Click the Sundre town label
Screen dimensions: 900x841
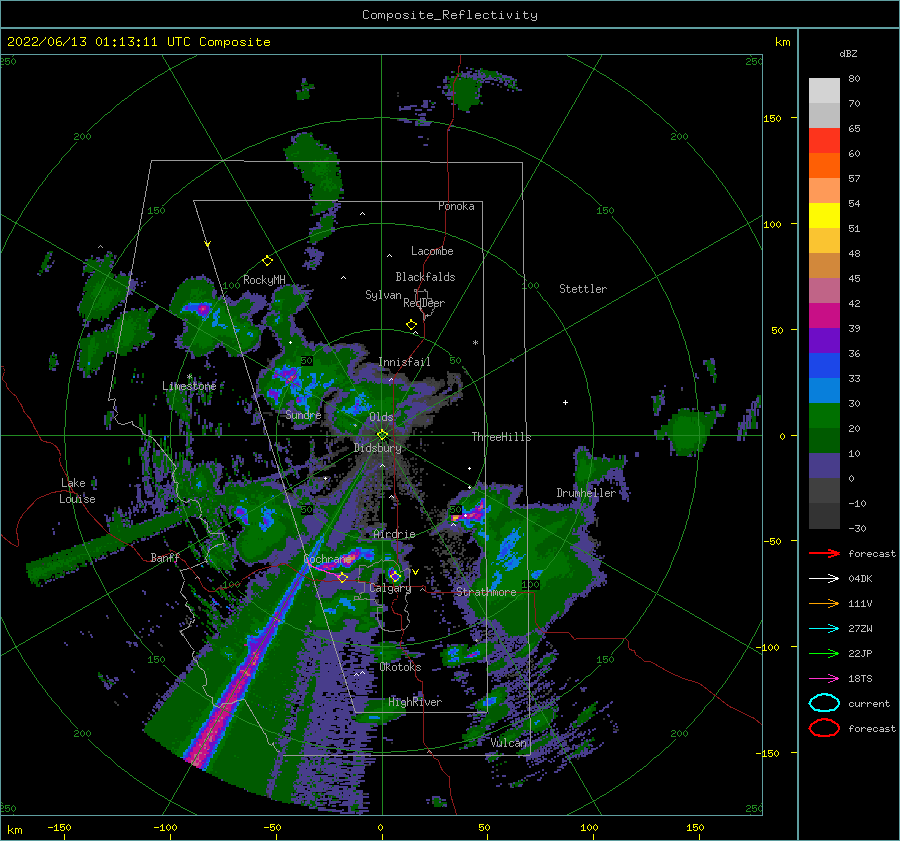pos(303,414)
